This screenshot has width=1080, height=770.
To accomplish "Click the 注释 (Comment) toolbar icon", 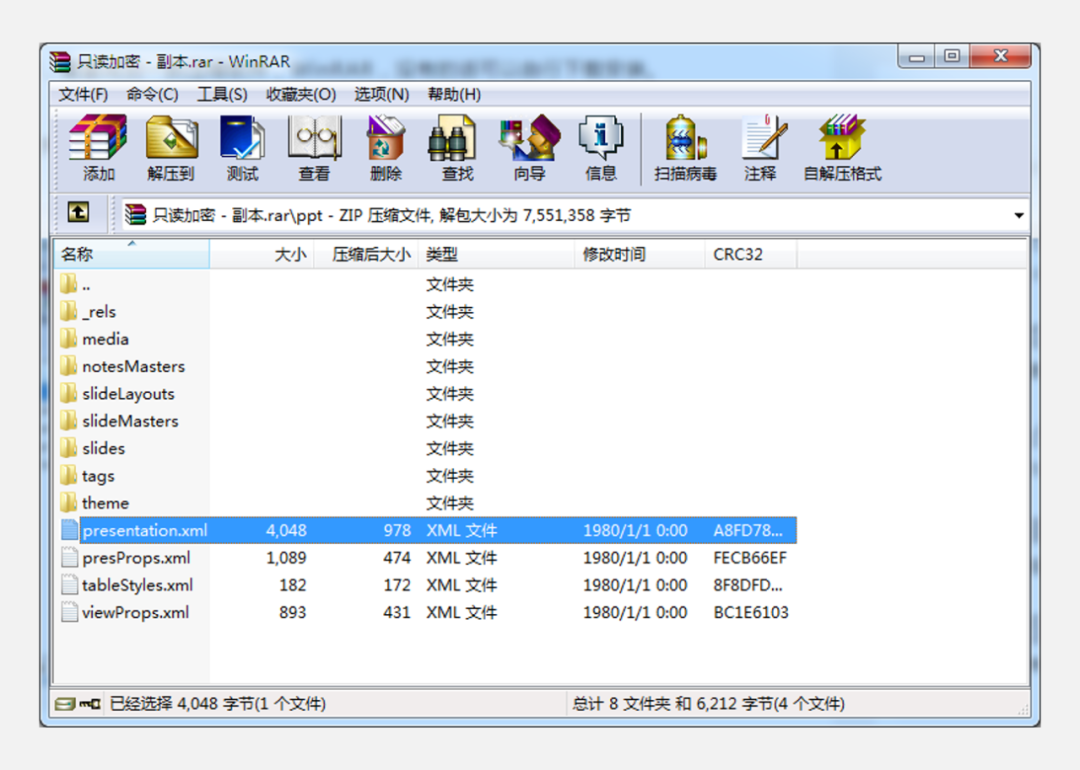I will tap(764, 138).
